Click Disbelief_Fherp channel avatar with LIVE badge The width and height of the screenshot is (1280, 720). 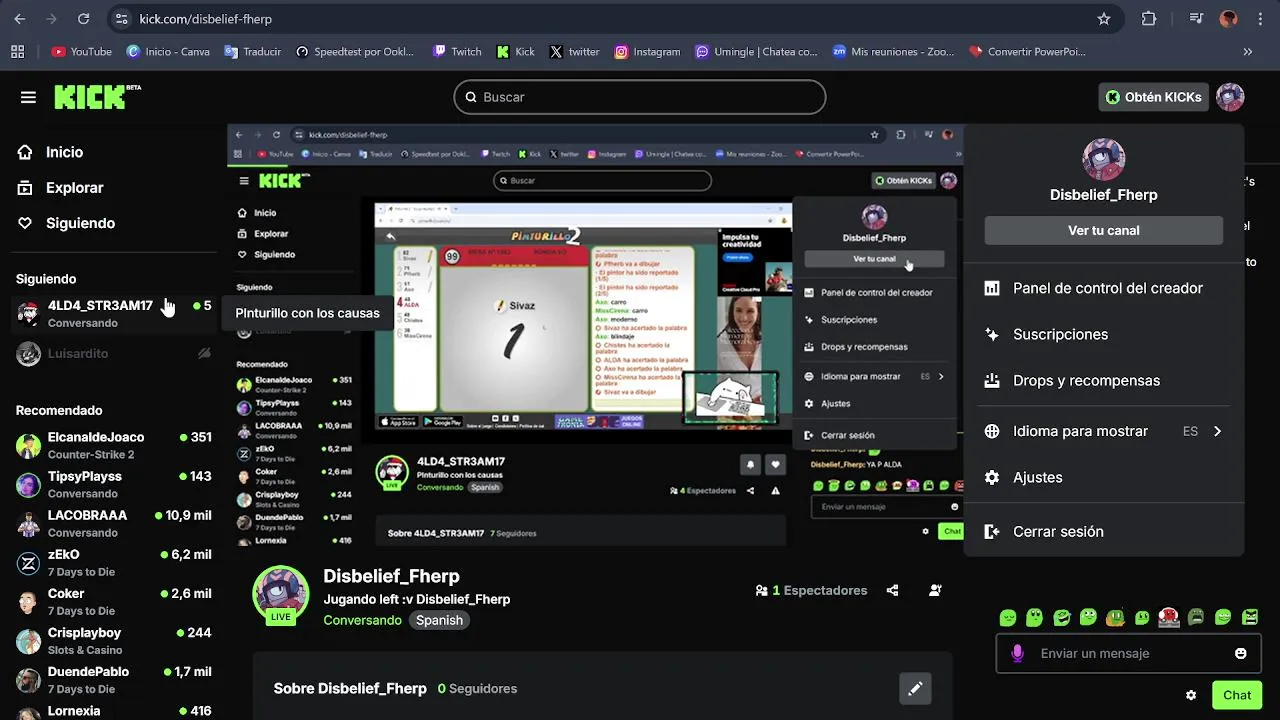(280, 593)
